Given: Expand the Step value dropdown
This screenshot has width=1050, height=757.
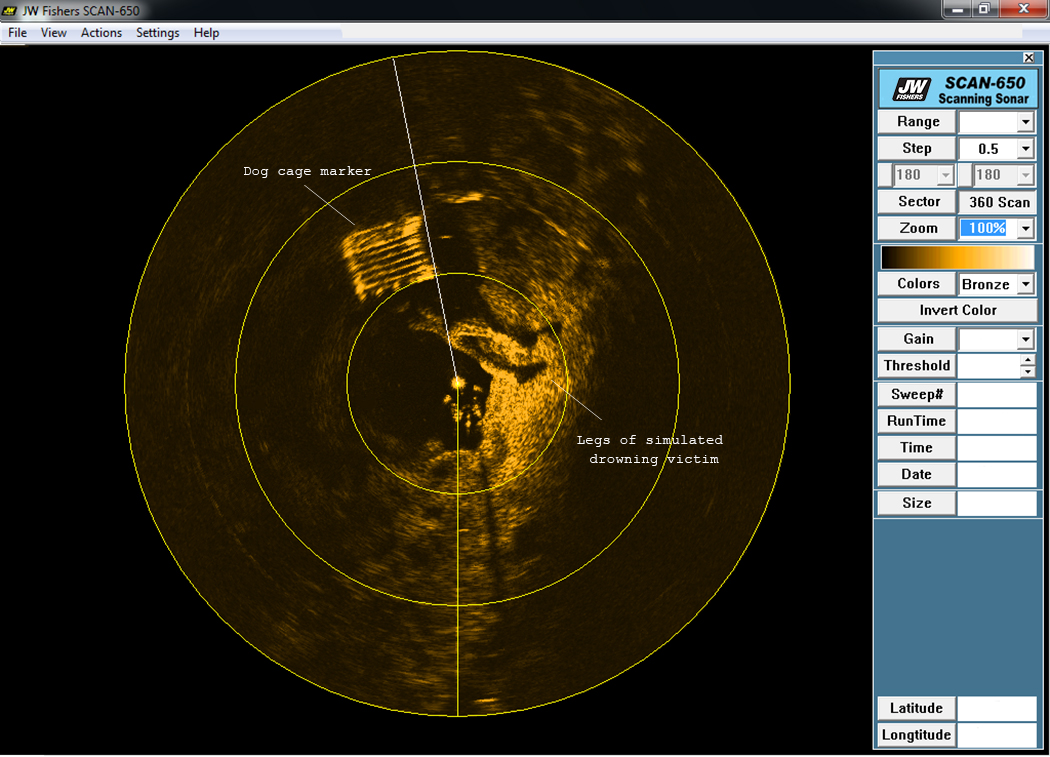Looking at the screenshot, I should (x=1025, y=149).
